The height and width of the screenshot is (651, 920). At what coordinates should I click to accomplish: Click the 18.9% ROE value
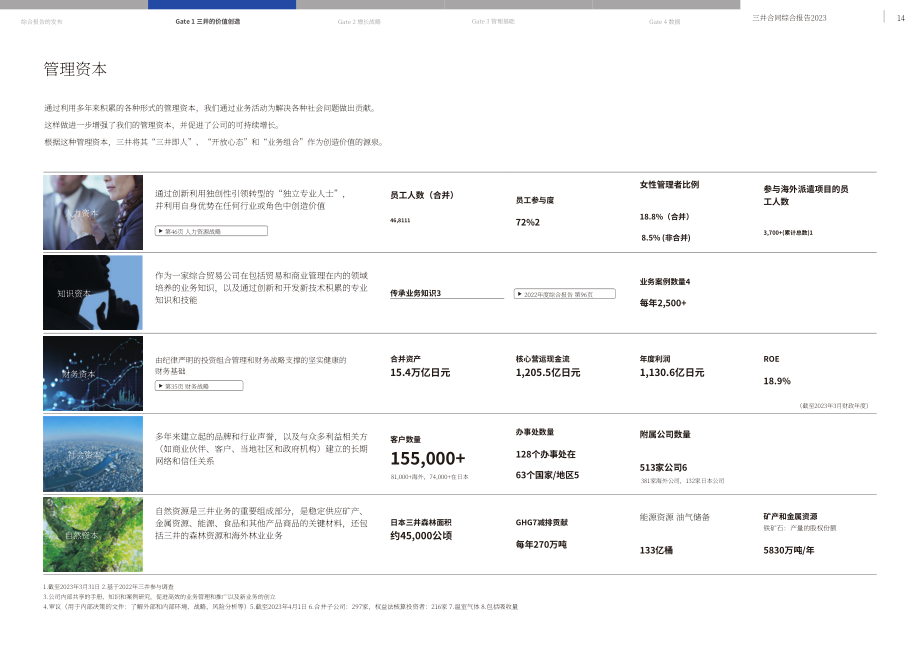pos(777,381)
